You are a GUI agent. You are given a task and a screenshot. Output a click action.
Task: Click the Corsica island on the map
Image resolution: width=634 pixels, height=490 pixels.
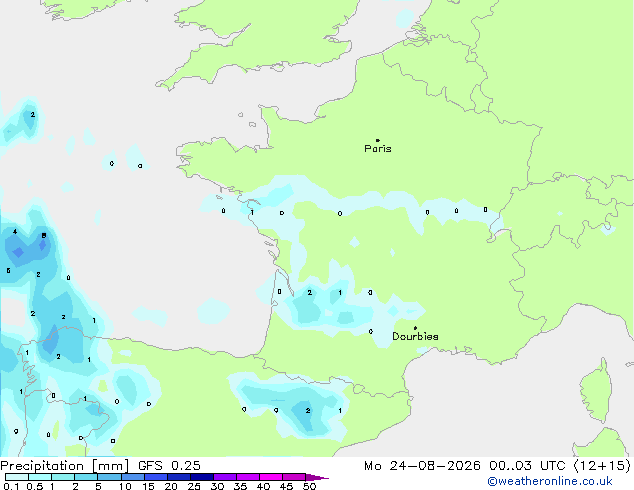(597, 391)
